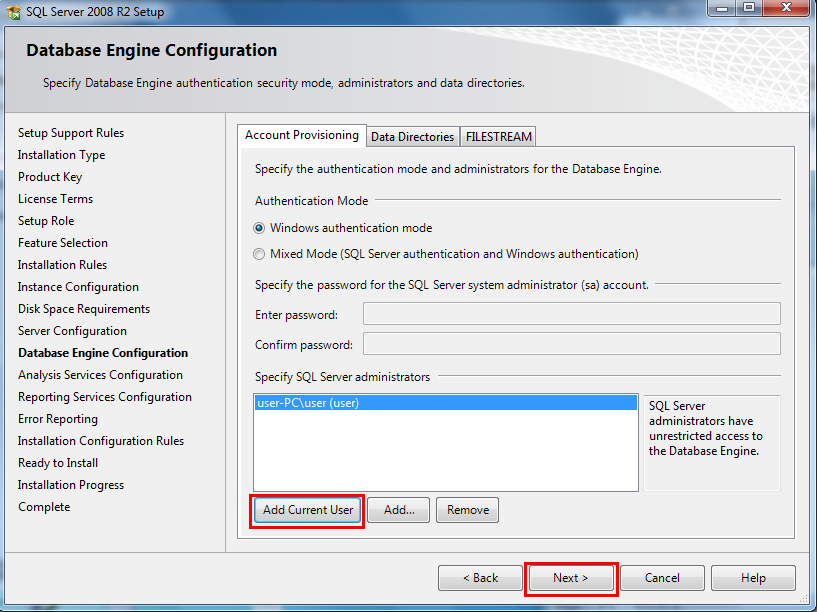This screenshot has height=612, width=817.
Task: Go back with the < Back button
Action: [x=480, y=578]
